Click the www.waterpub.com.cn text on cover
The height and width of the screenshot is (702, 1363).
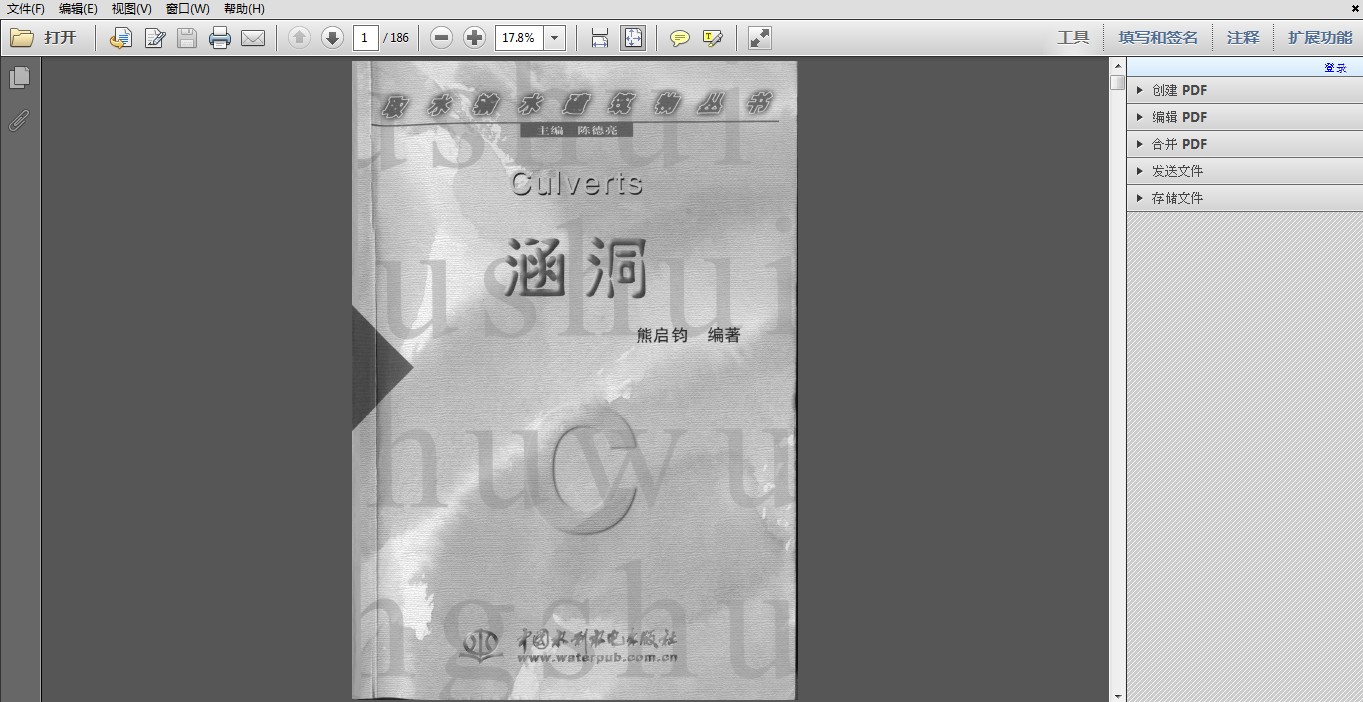point(598,658)
